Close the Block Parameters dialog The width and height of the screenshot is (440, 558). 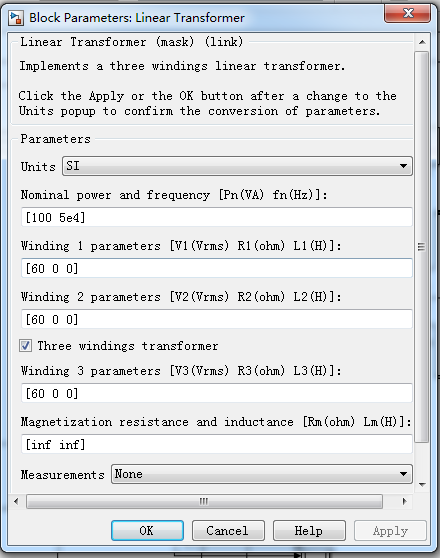point(408,14)
